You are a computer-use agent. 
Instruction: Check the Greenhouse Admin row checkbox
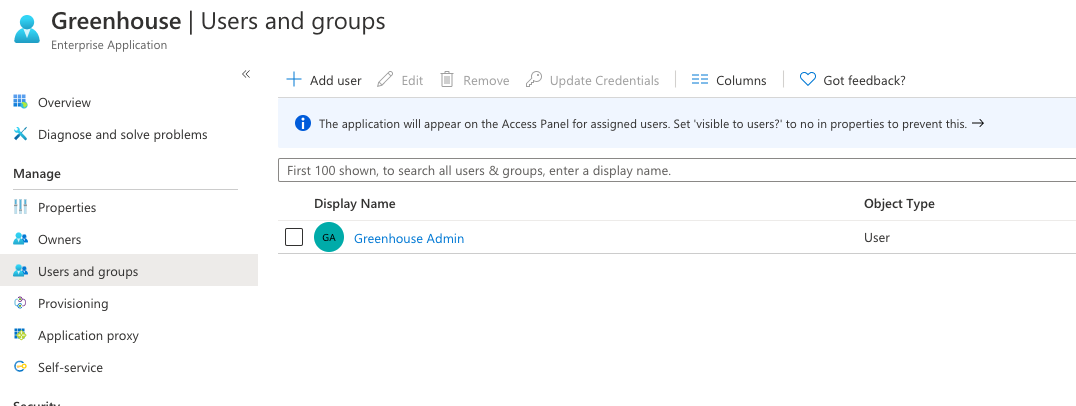294,237
